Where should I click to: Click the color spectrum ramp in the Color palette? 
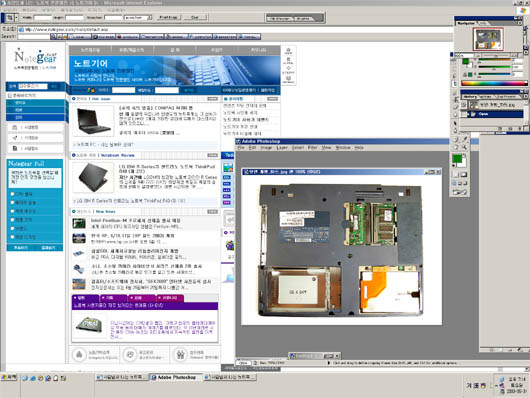[x=494, y=83]
